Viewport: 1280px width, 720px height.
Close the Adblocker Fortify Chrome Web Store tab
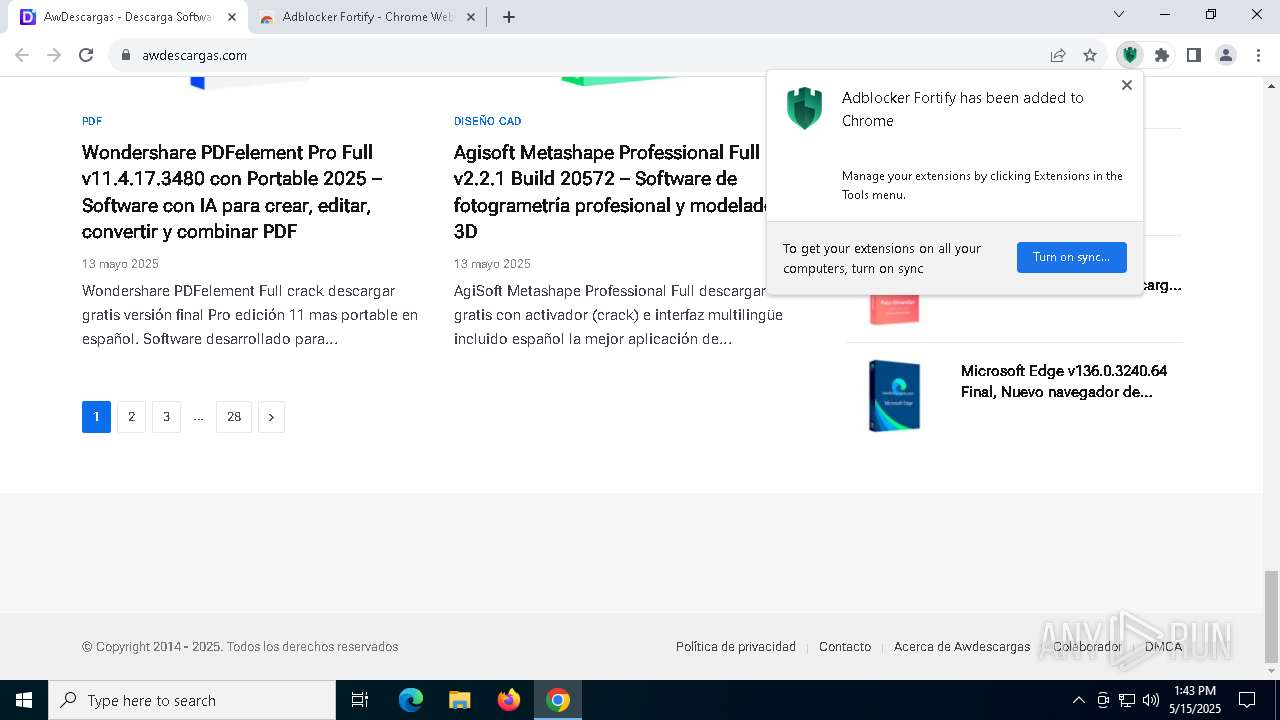(x=470, y=17)
